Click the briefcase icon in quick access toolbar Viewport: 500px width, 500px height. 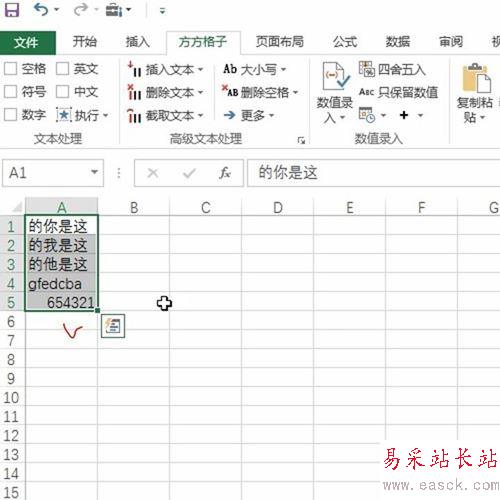point(114,10)
